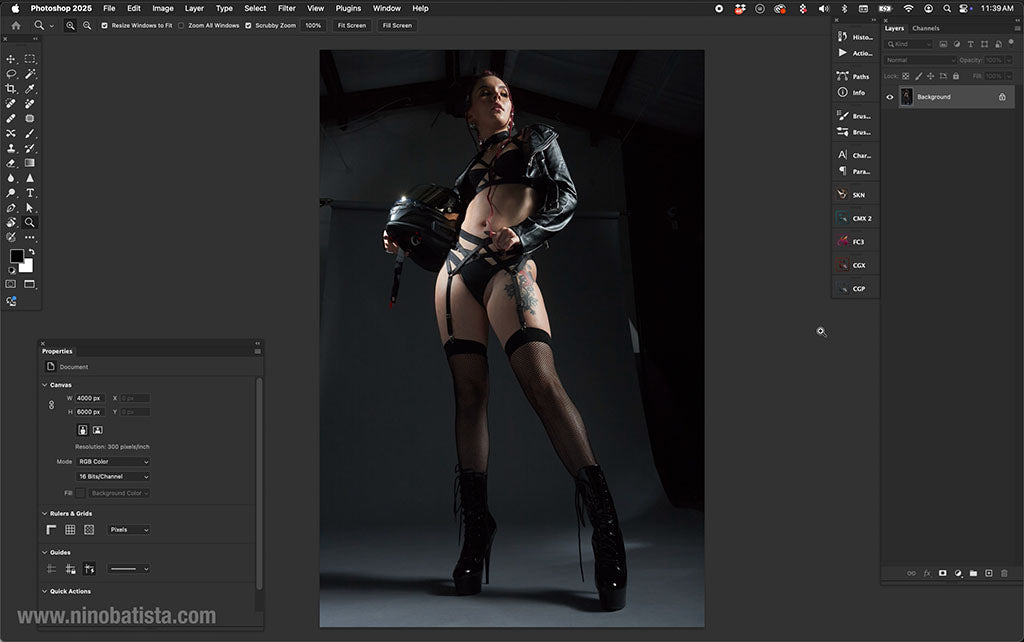Viewport: 1024px width, 642px height.
Task: Open the Filter menu
Action: click(x=286, y=8)
